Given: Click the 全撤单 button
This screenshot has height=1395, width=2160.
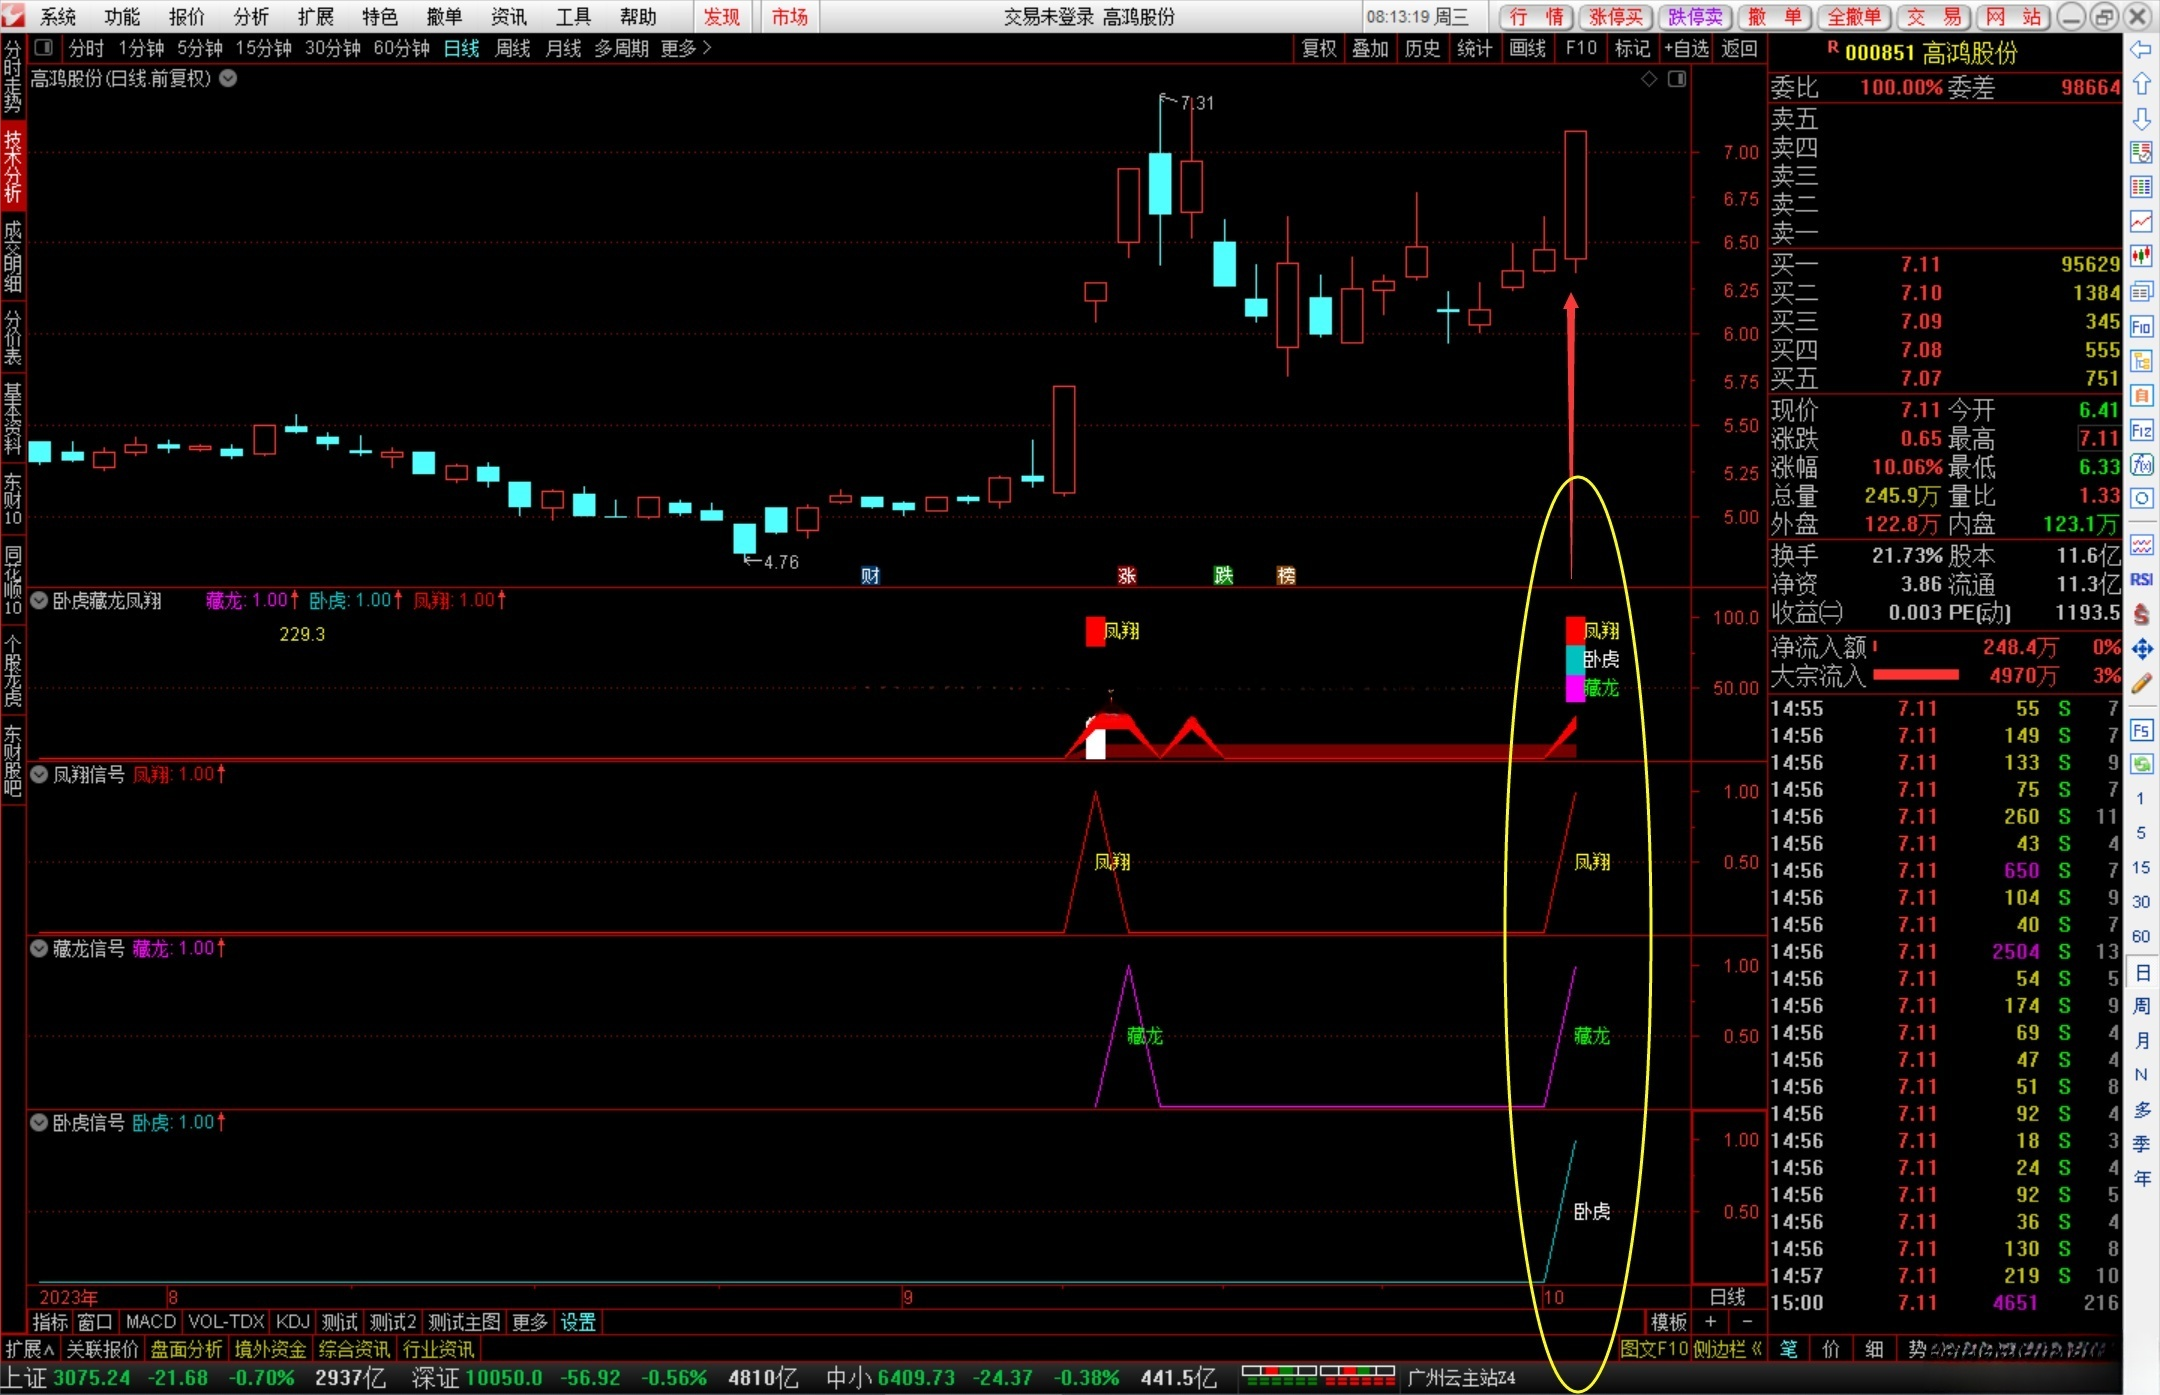Looking at the screenshot, I should pos(1854,17).
